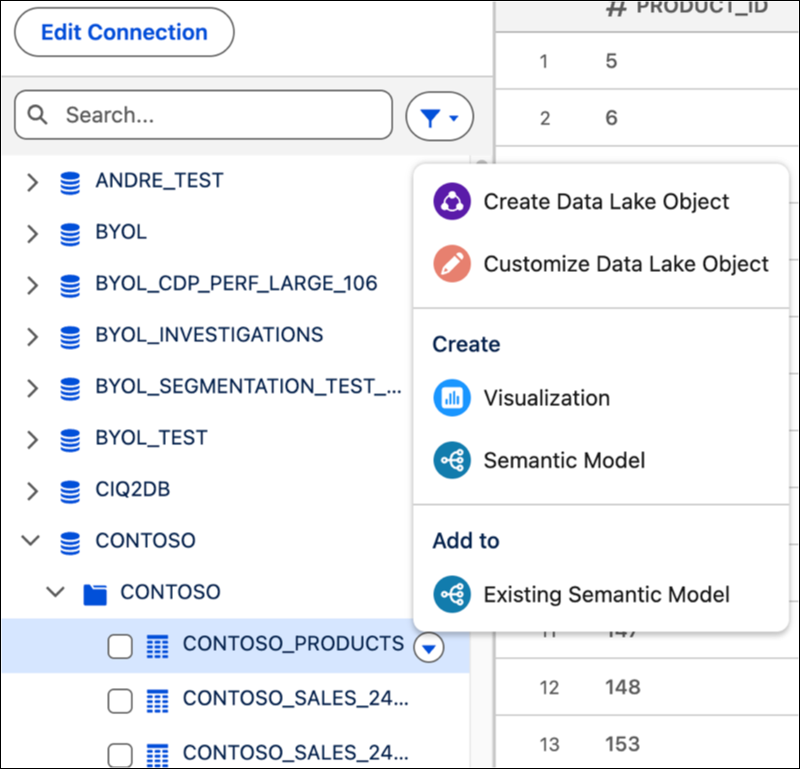This screenshot has height=769, width=800.
Task: Check the first CONTOSO_SALES_24 checkbox
Action: [120, 701]
